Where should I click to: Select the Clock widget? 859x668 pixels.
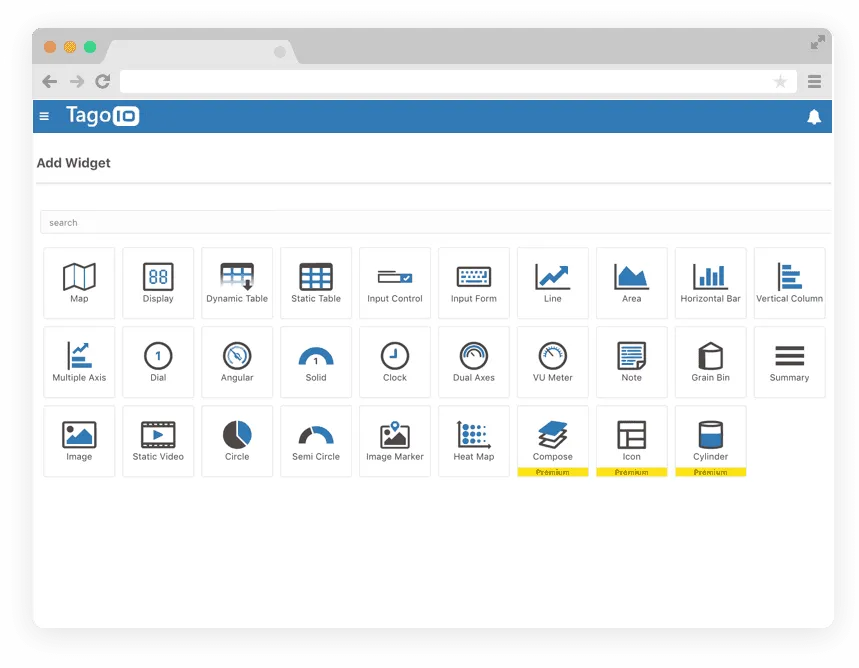coord(394,361)
